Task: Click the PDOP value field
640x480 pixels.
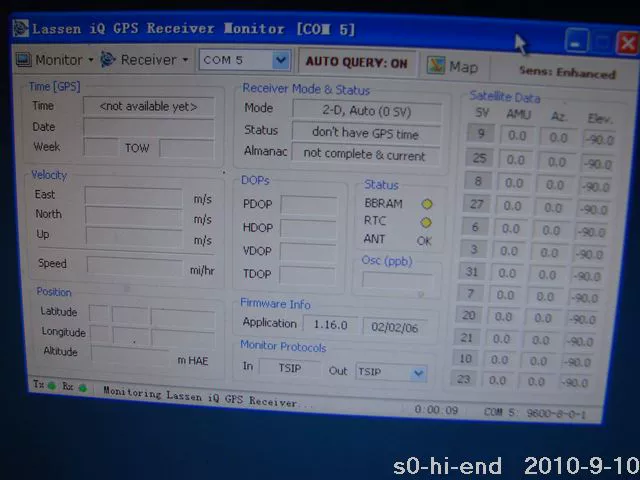Action: point(309,205)
